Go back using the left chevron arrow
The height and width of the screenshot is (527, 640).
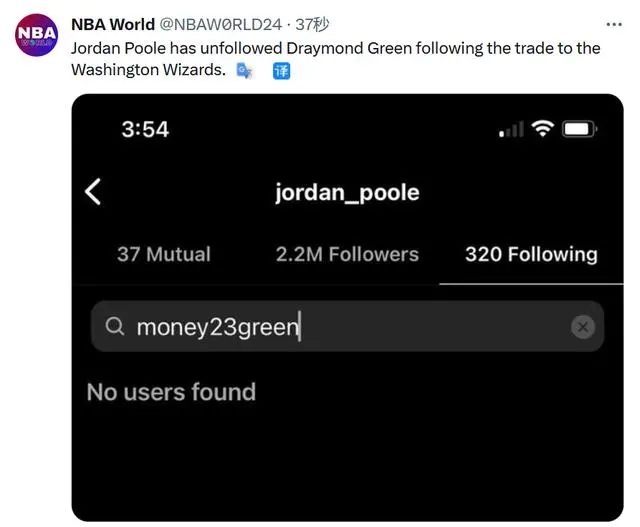[93, 191]
